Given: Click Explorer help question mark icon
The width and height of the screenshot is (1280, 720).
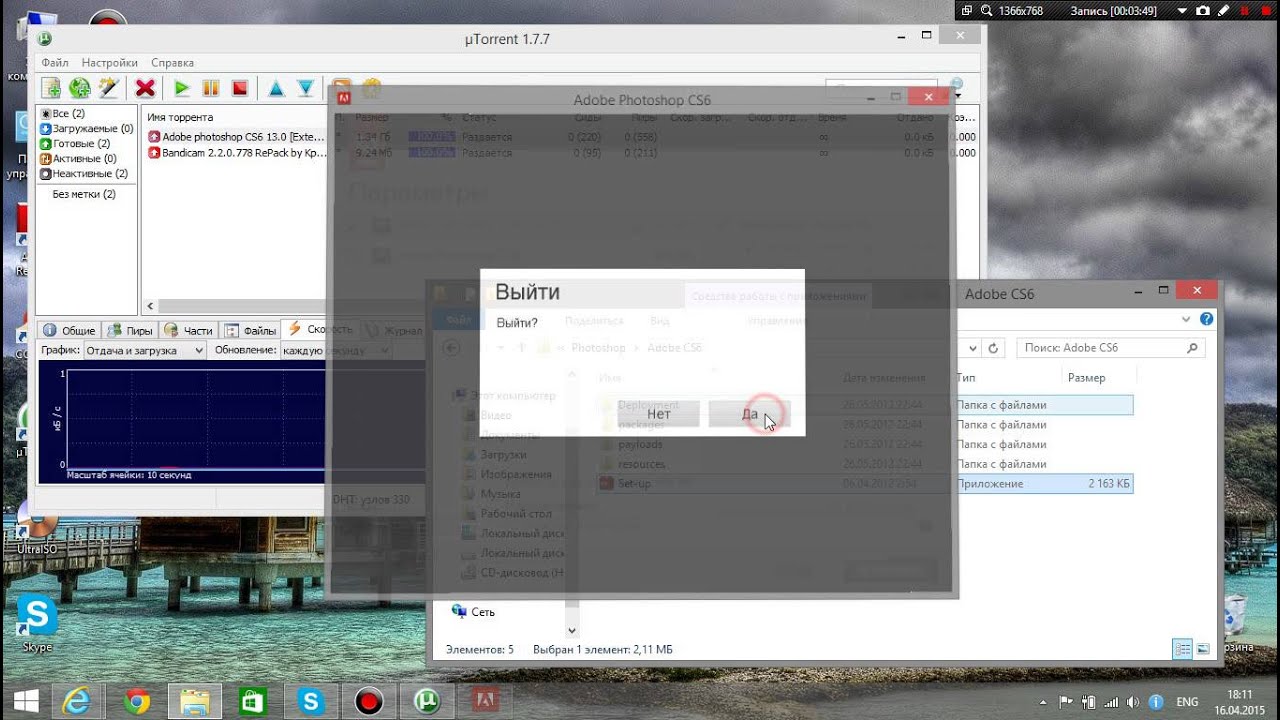Looking at the screenshot, I should pos(1206,320).
